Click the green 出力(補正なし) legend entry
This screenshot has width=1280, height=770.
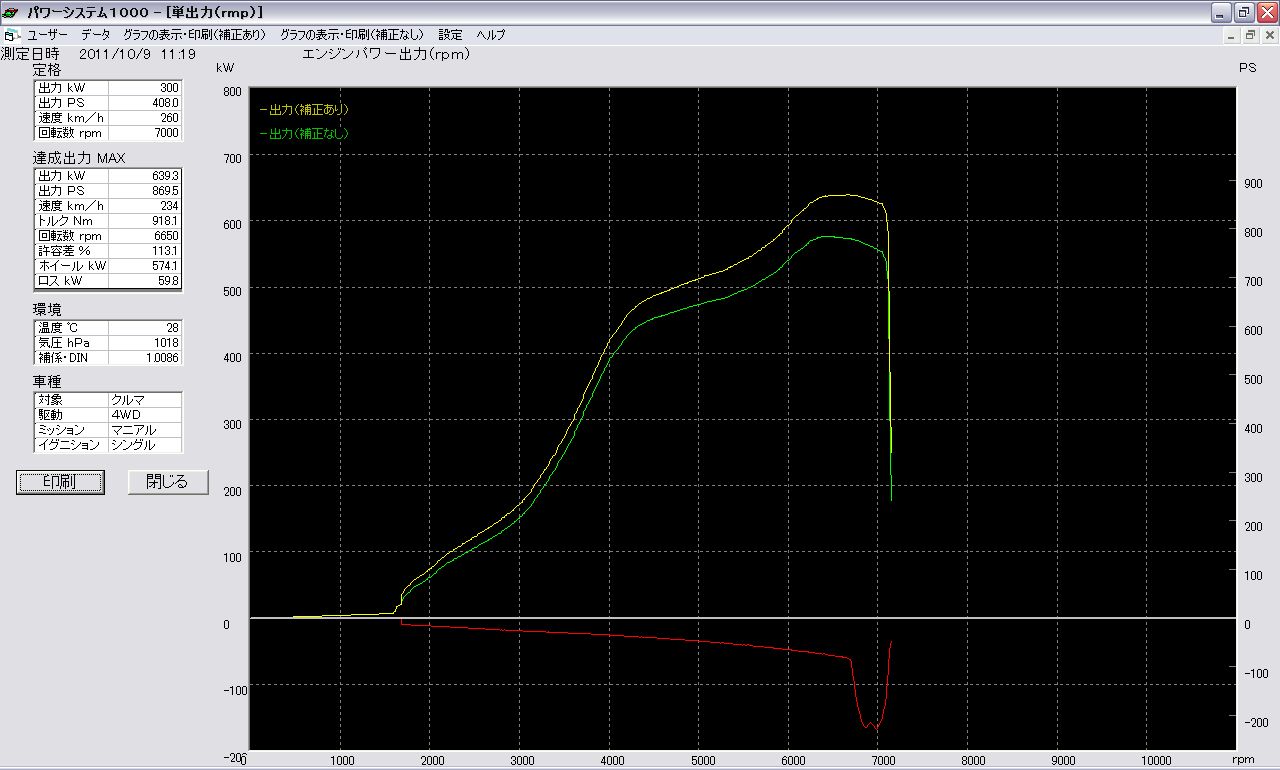click(304, 134)
